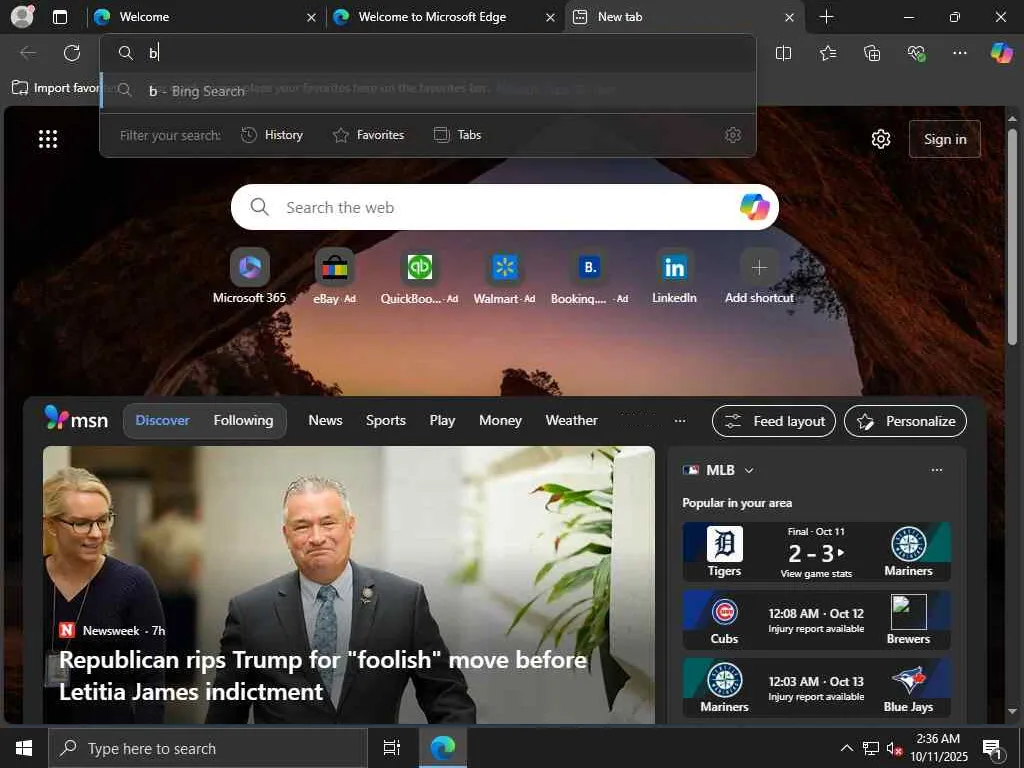
Task: Click the Windows taskbar search box
Action: pyautogui.click(x=208, y=748)
